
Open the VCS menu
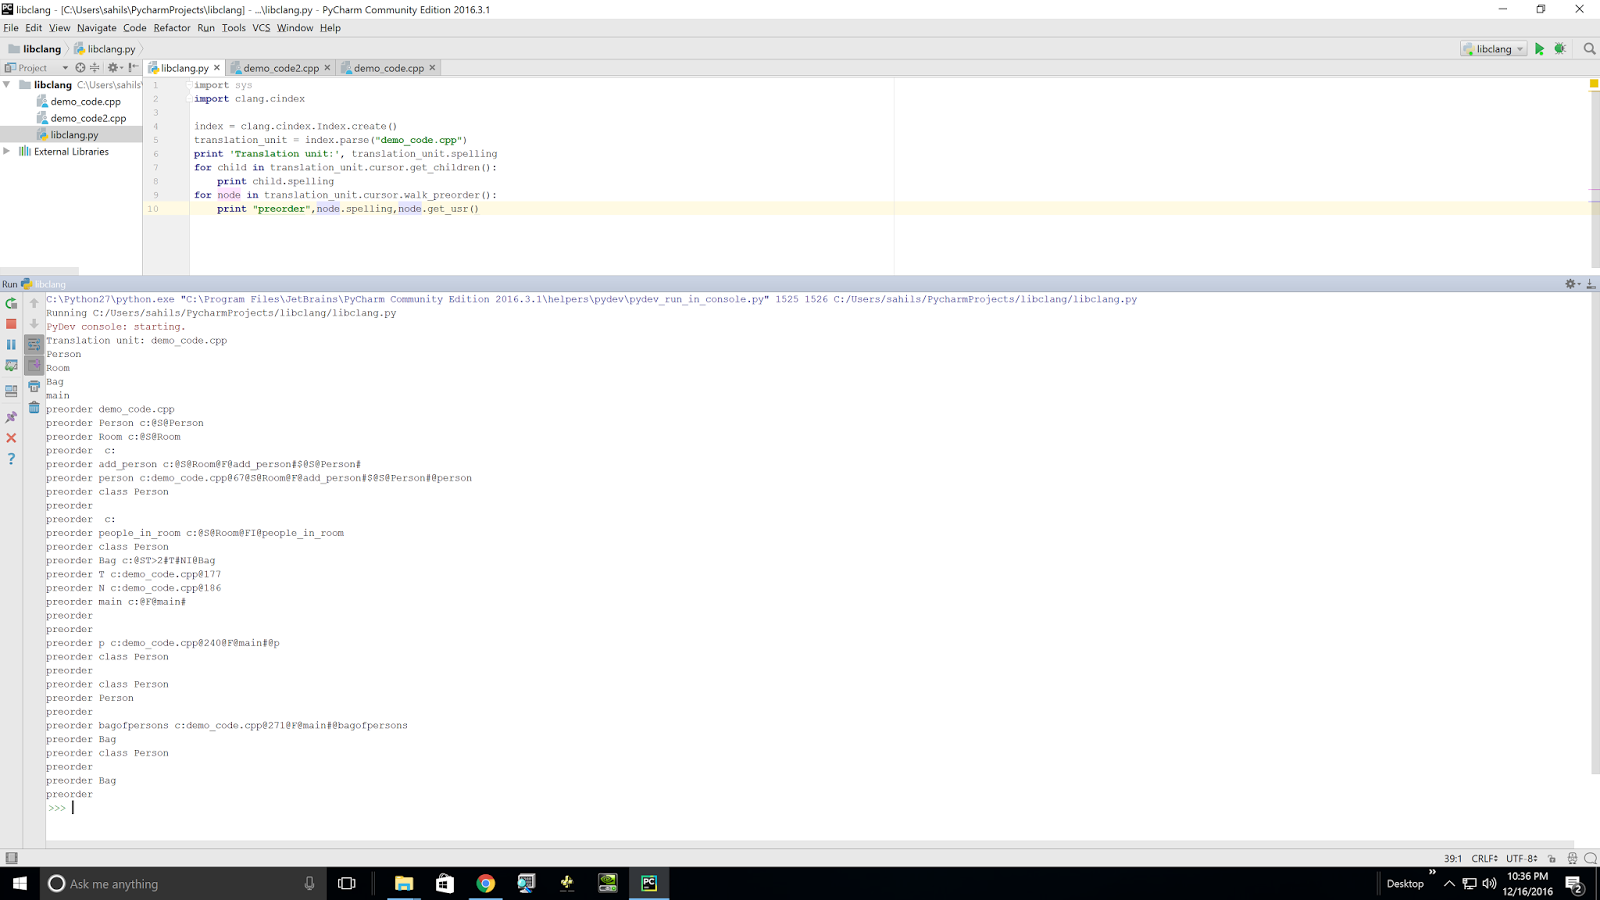[x=261, y=28]
